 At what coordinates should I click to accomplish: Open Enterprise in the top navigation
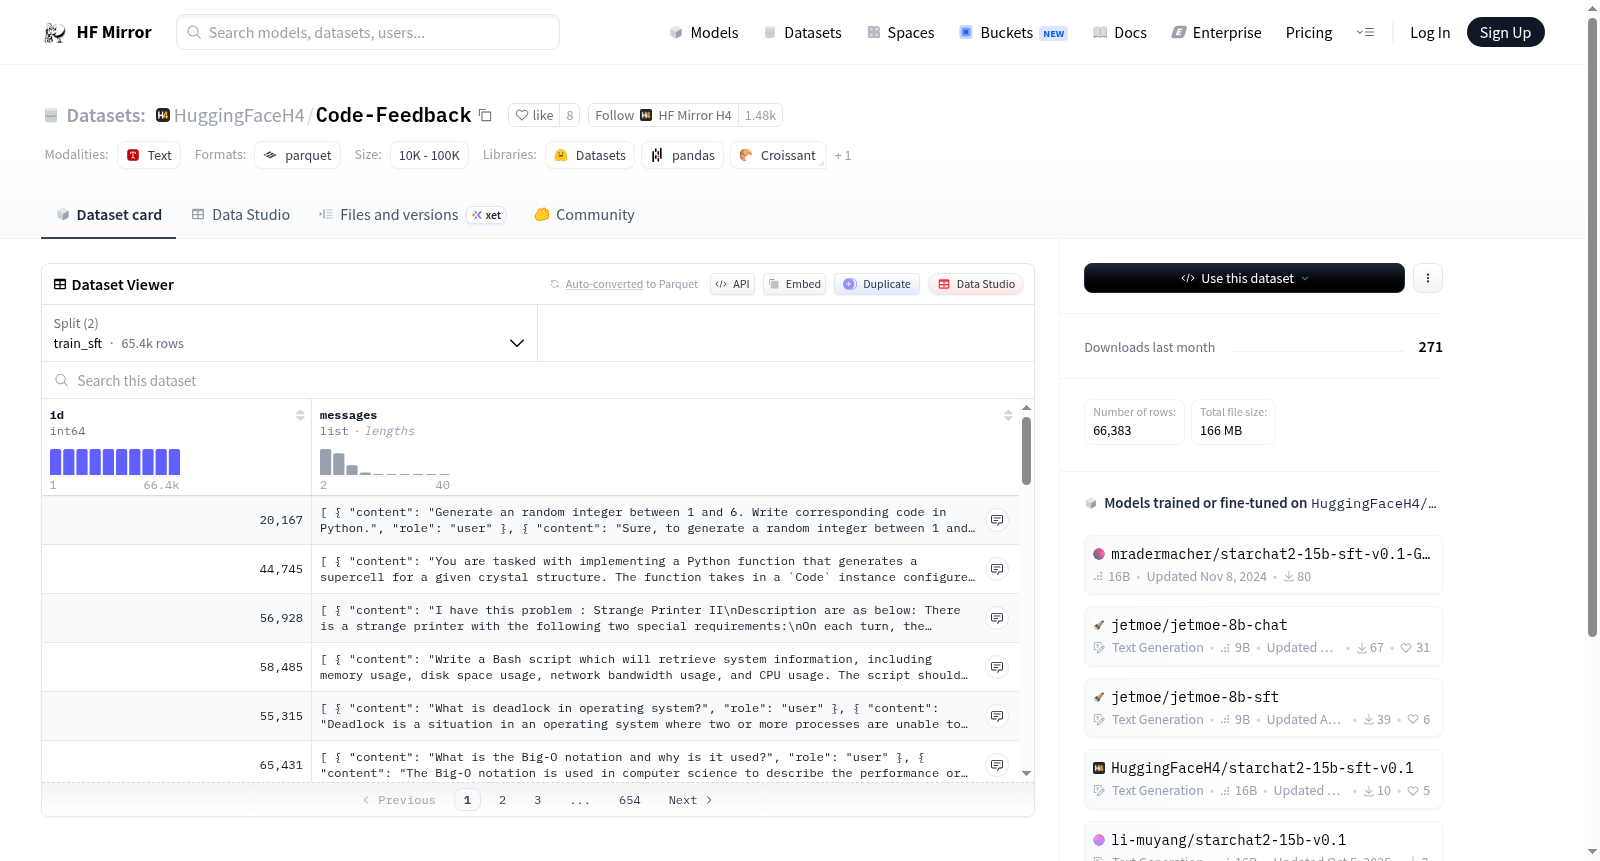[x=1217, y=33]
